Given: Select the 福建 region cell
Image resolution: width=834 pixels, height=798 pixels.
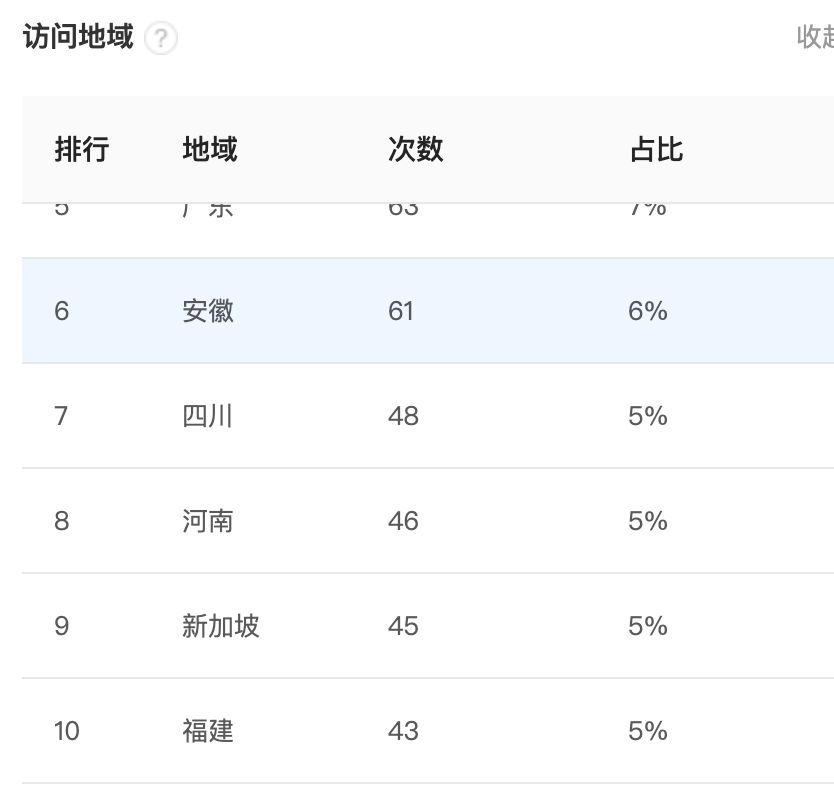Looking at the screenshot, I should coord(208,731).
